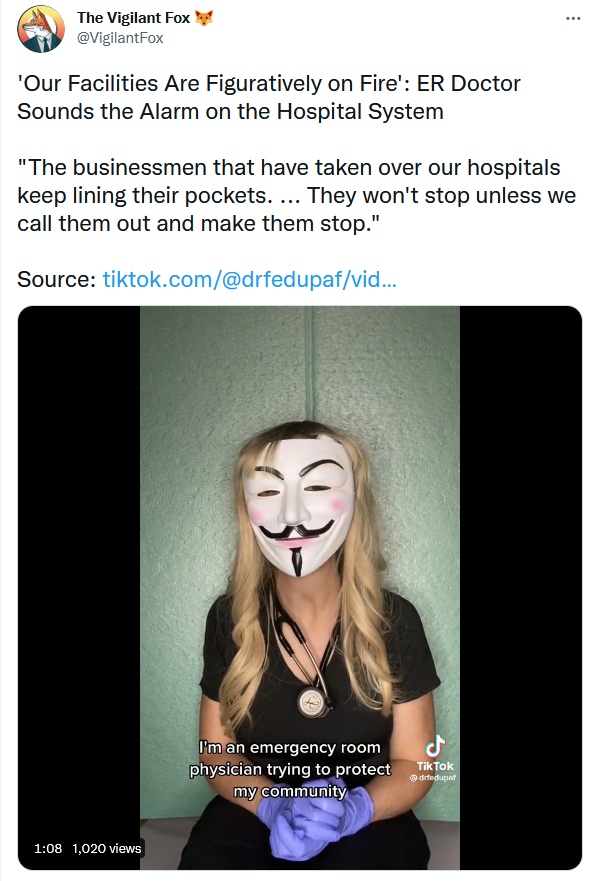This screenshot has height=881, width=595.
Task: Click the 1,020 views counter
Action: click(x=107, y=848)
